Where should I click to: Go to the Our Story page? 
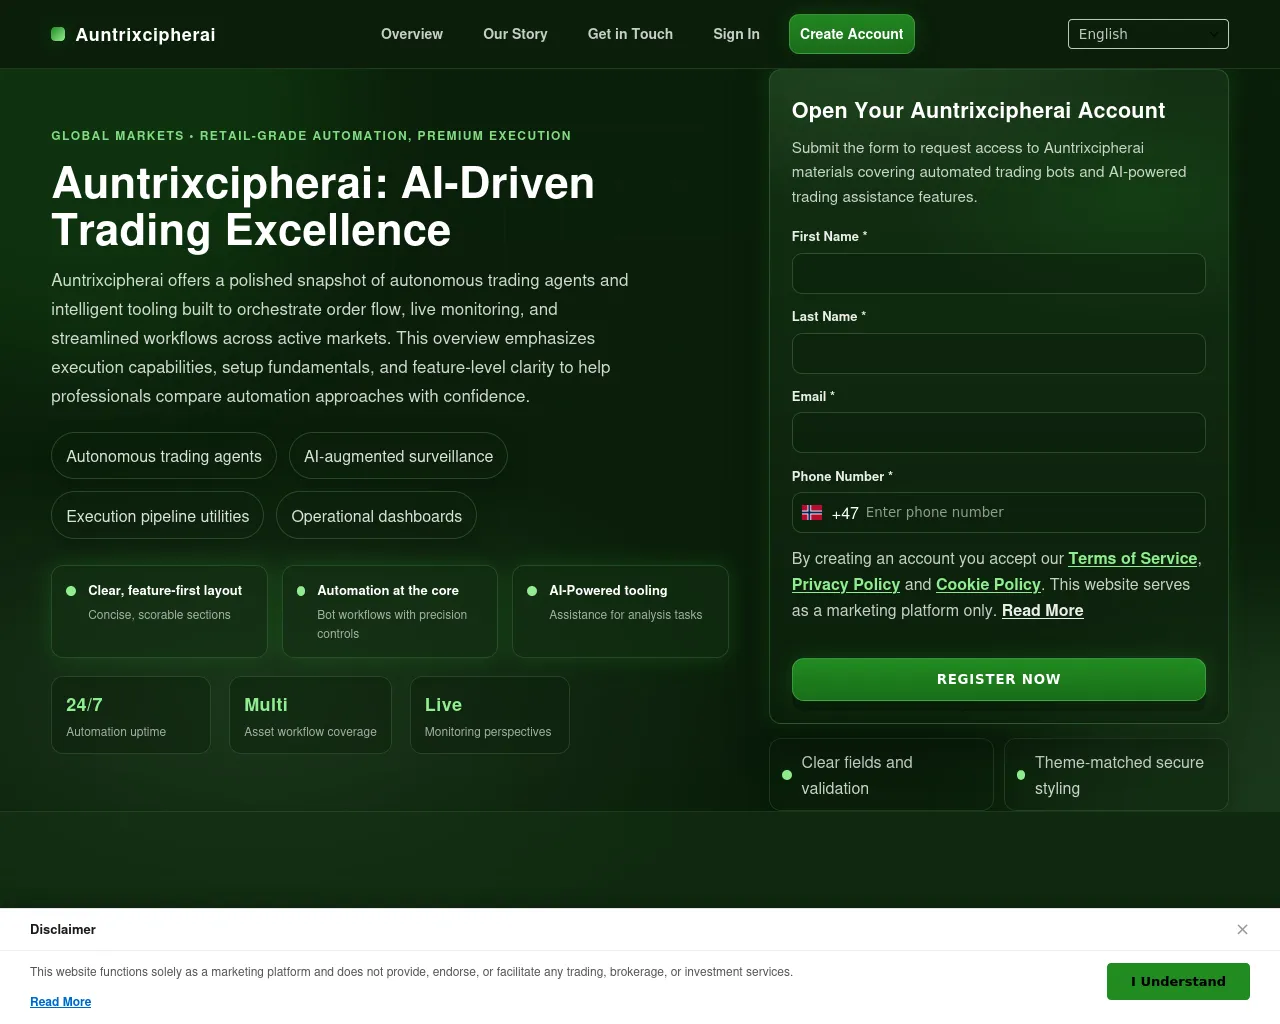pos(515,34)
